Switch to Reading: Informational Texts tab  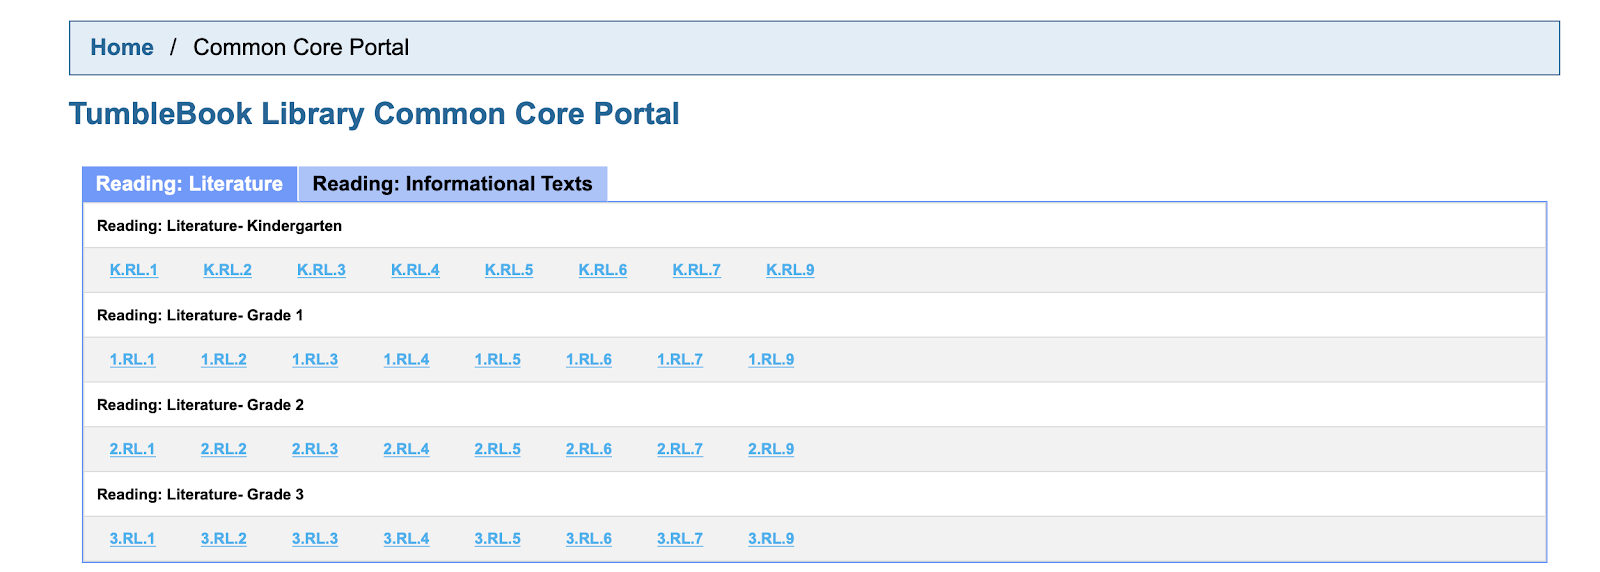click(x=453, y=184)
